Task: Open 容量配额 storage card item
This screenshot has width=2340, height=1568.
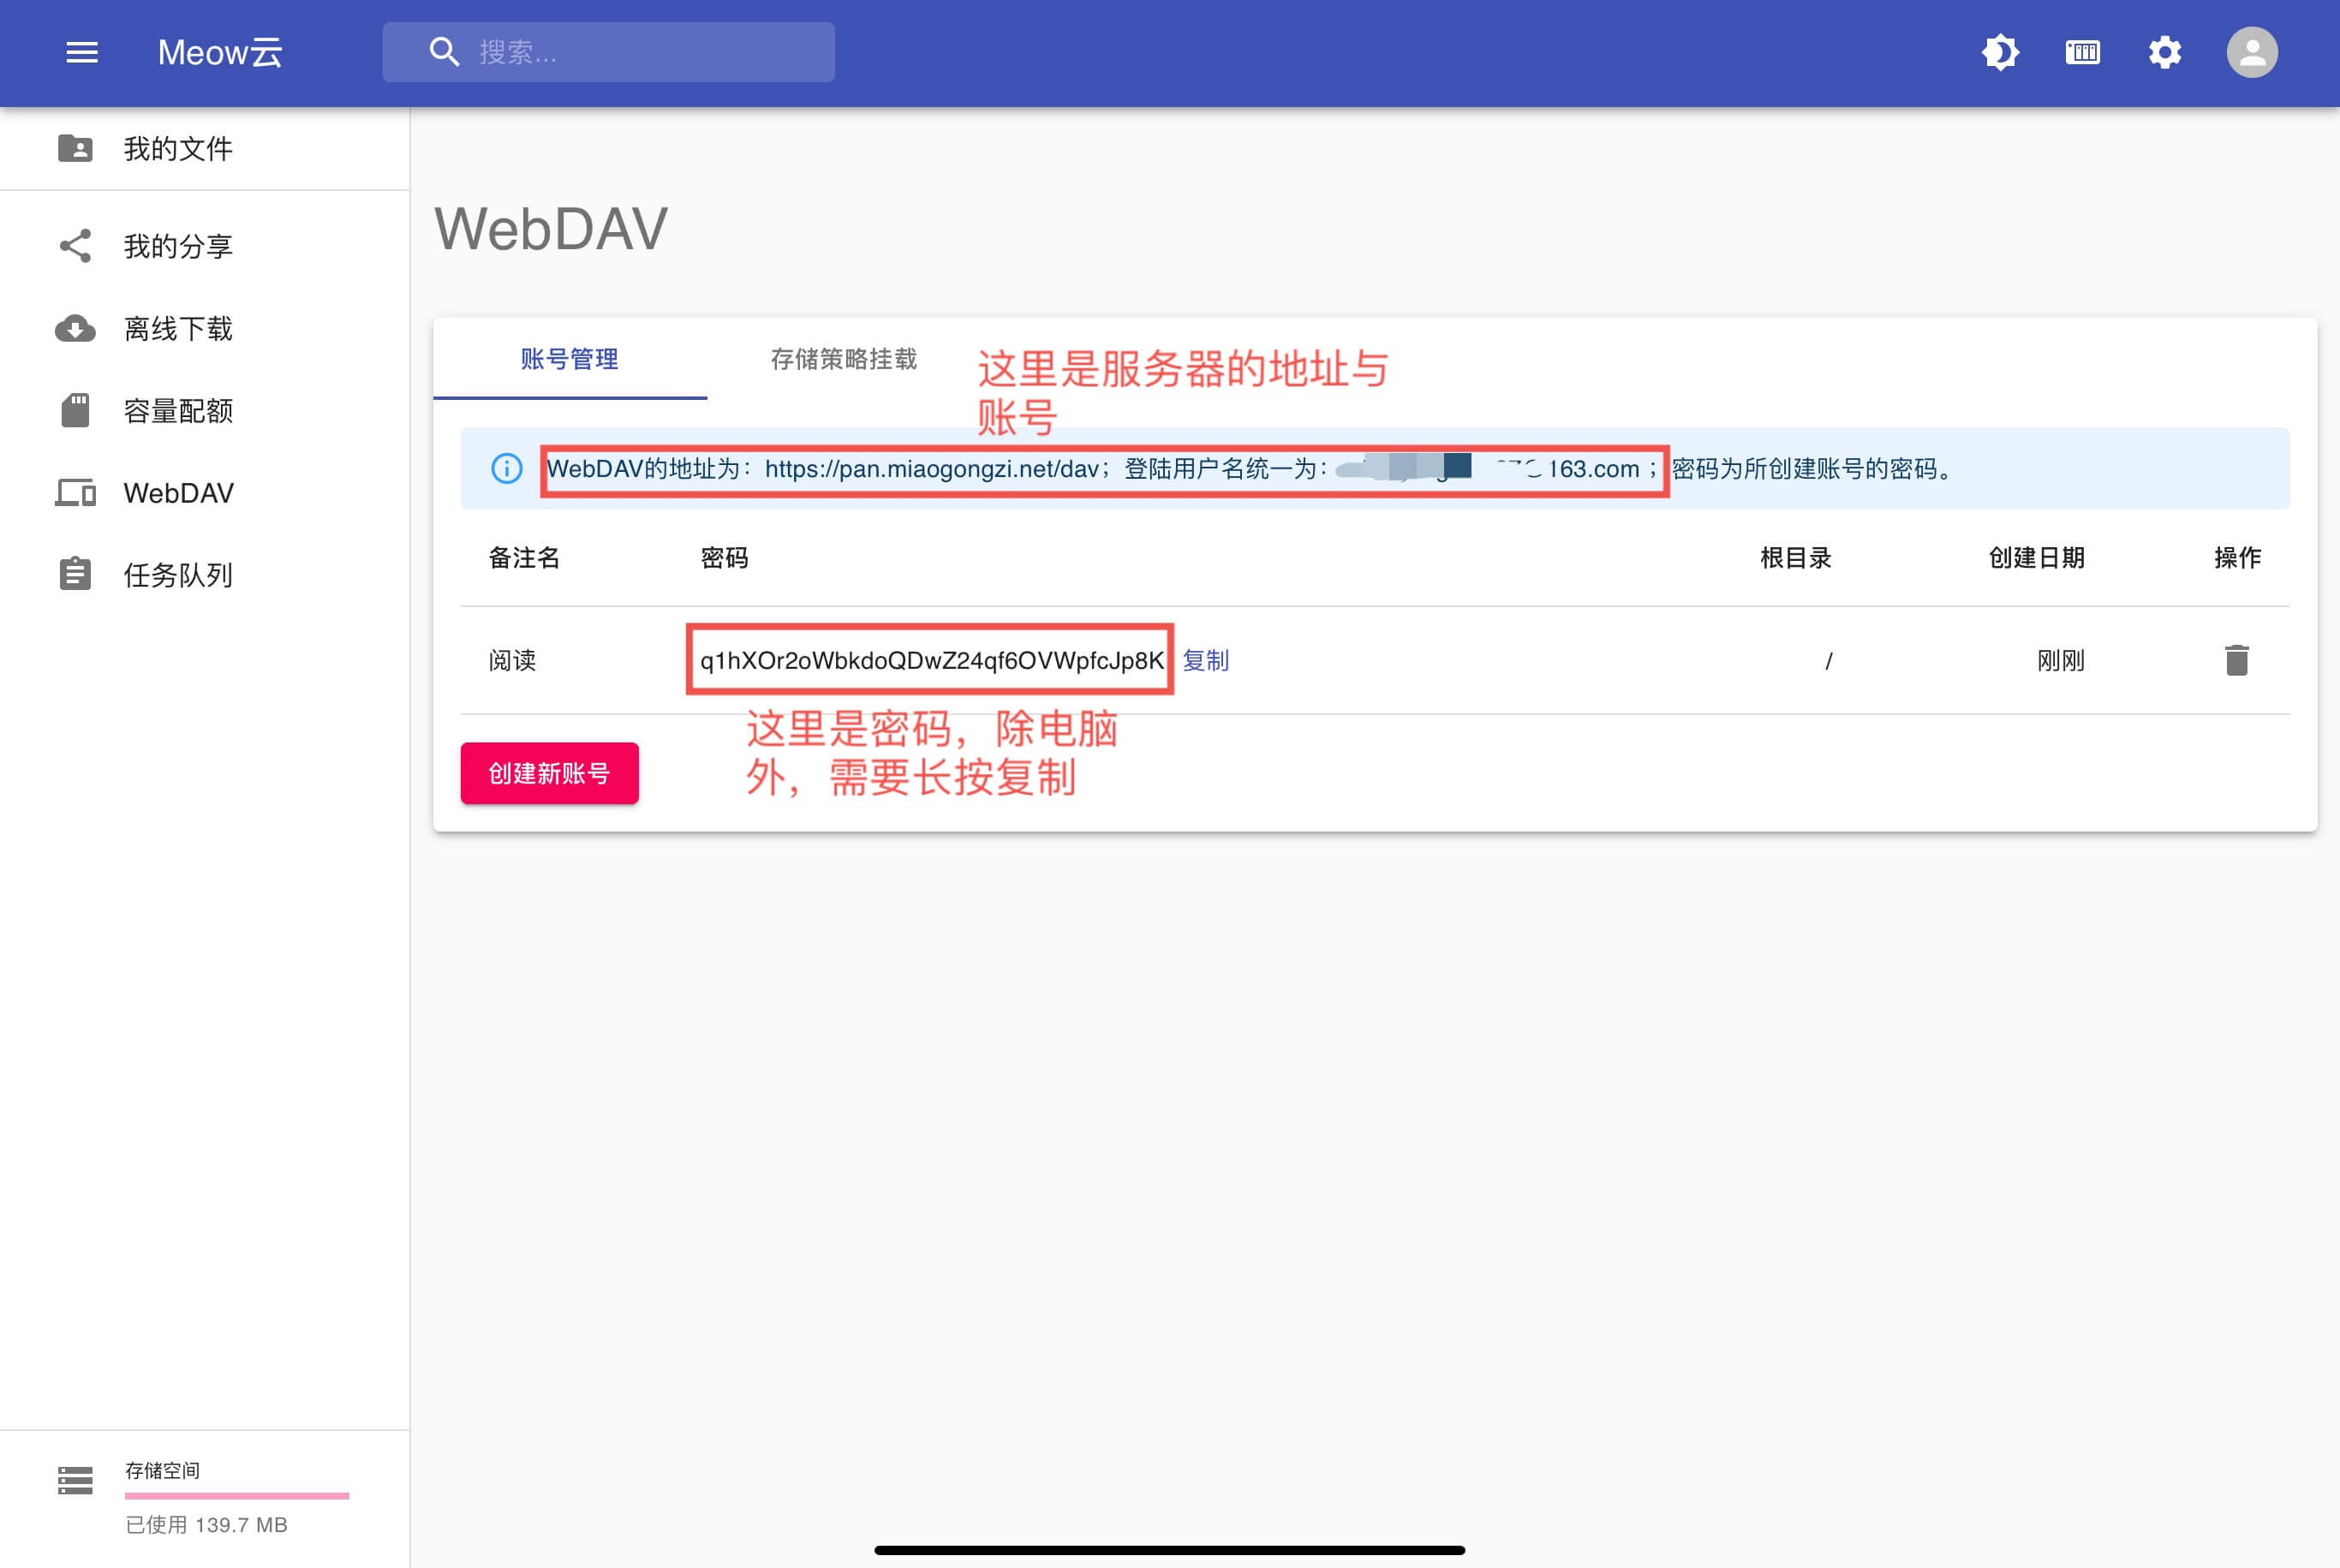Action: pyautogui.click(x=178, y=411)
